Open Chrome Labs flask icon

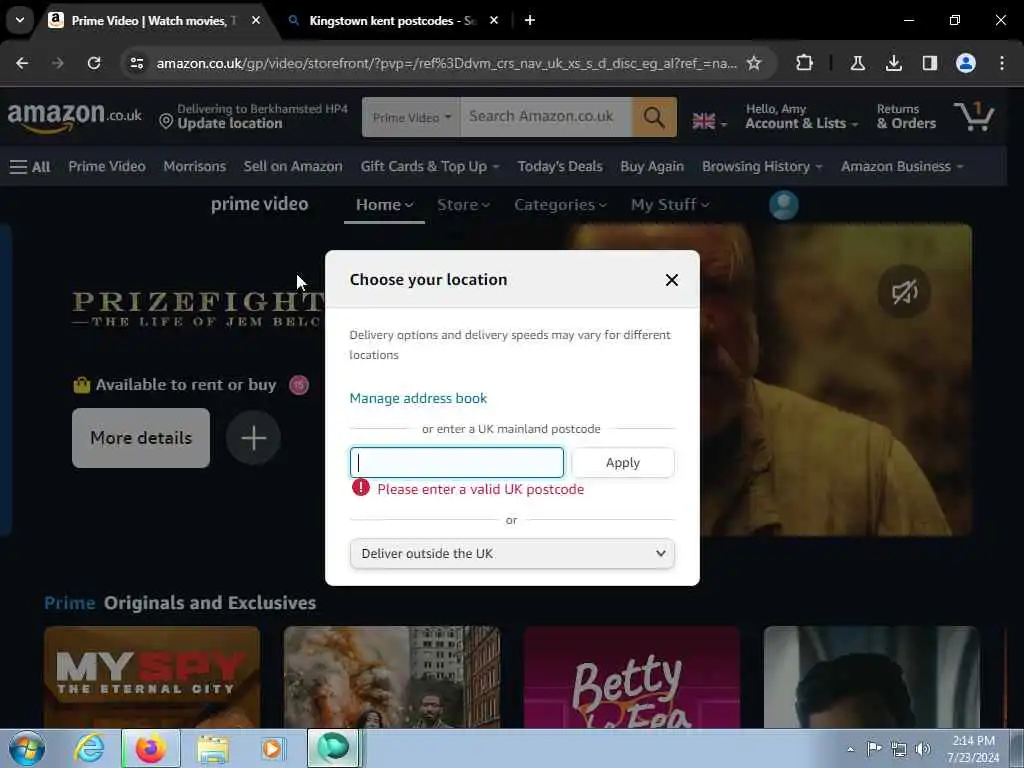pos(857,63)
